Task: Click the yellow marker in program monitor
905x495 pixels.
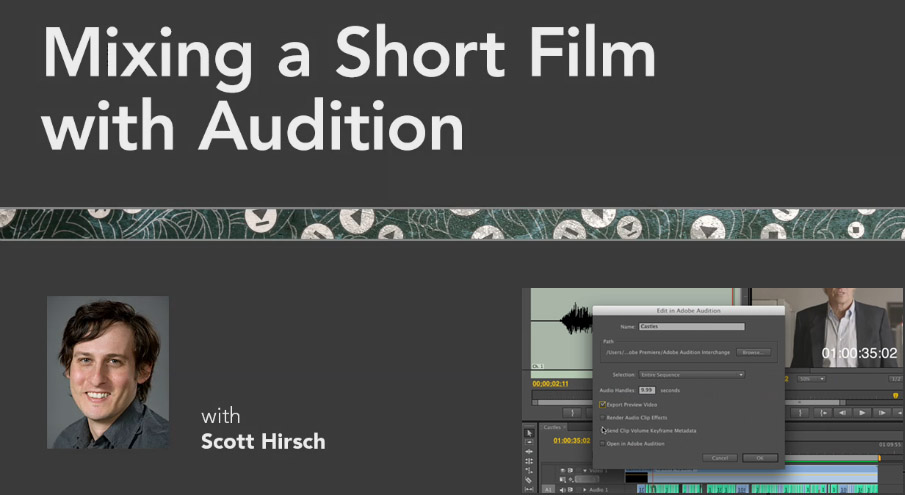Action: [x=896, y=396]
